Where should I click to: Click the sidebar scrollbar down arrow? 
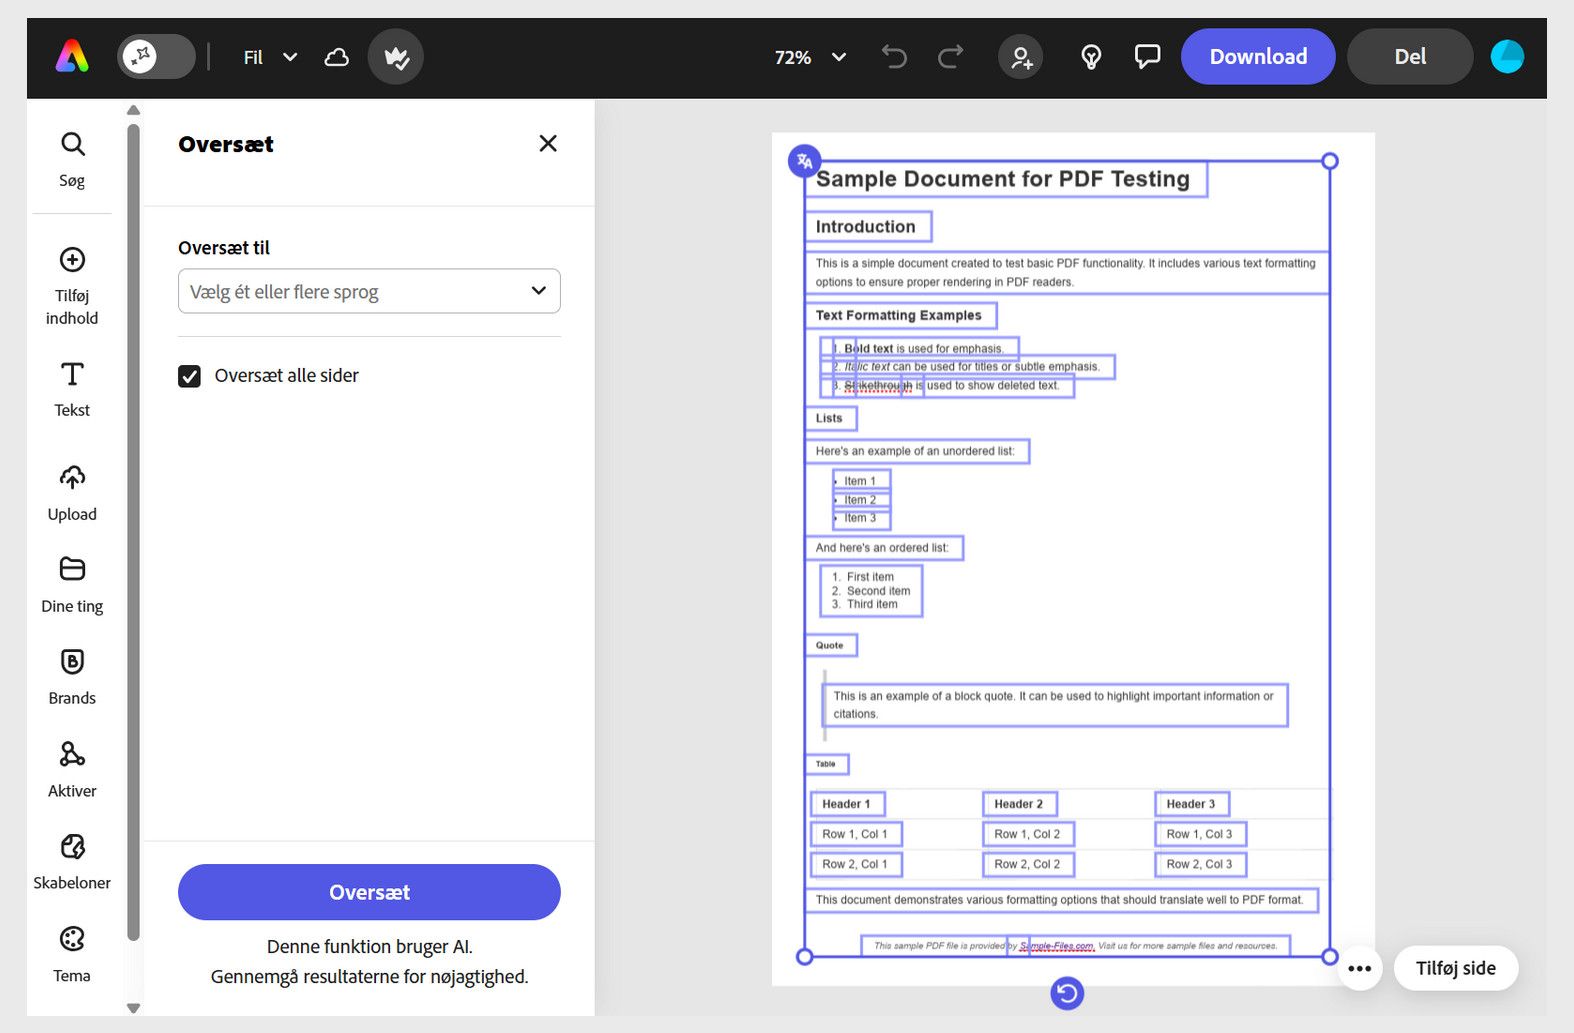coord(134,1008)
